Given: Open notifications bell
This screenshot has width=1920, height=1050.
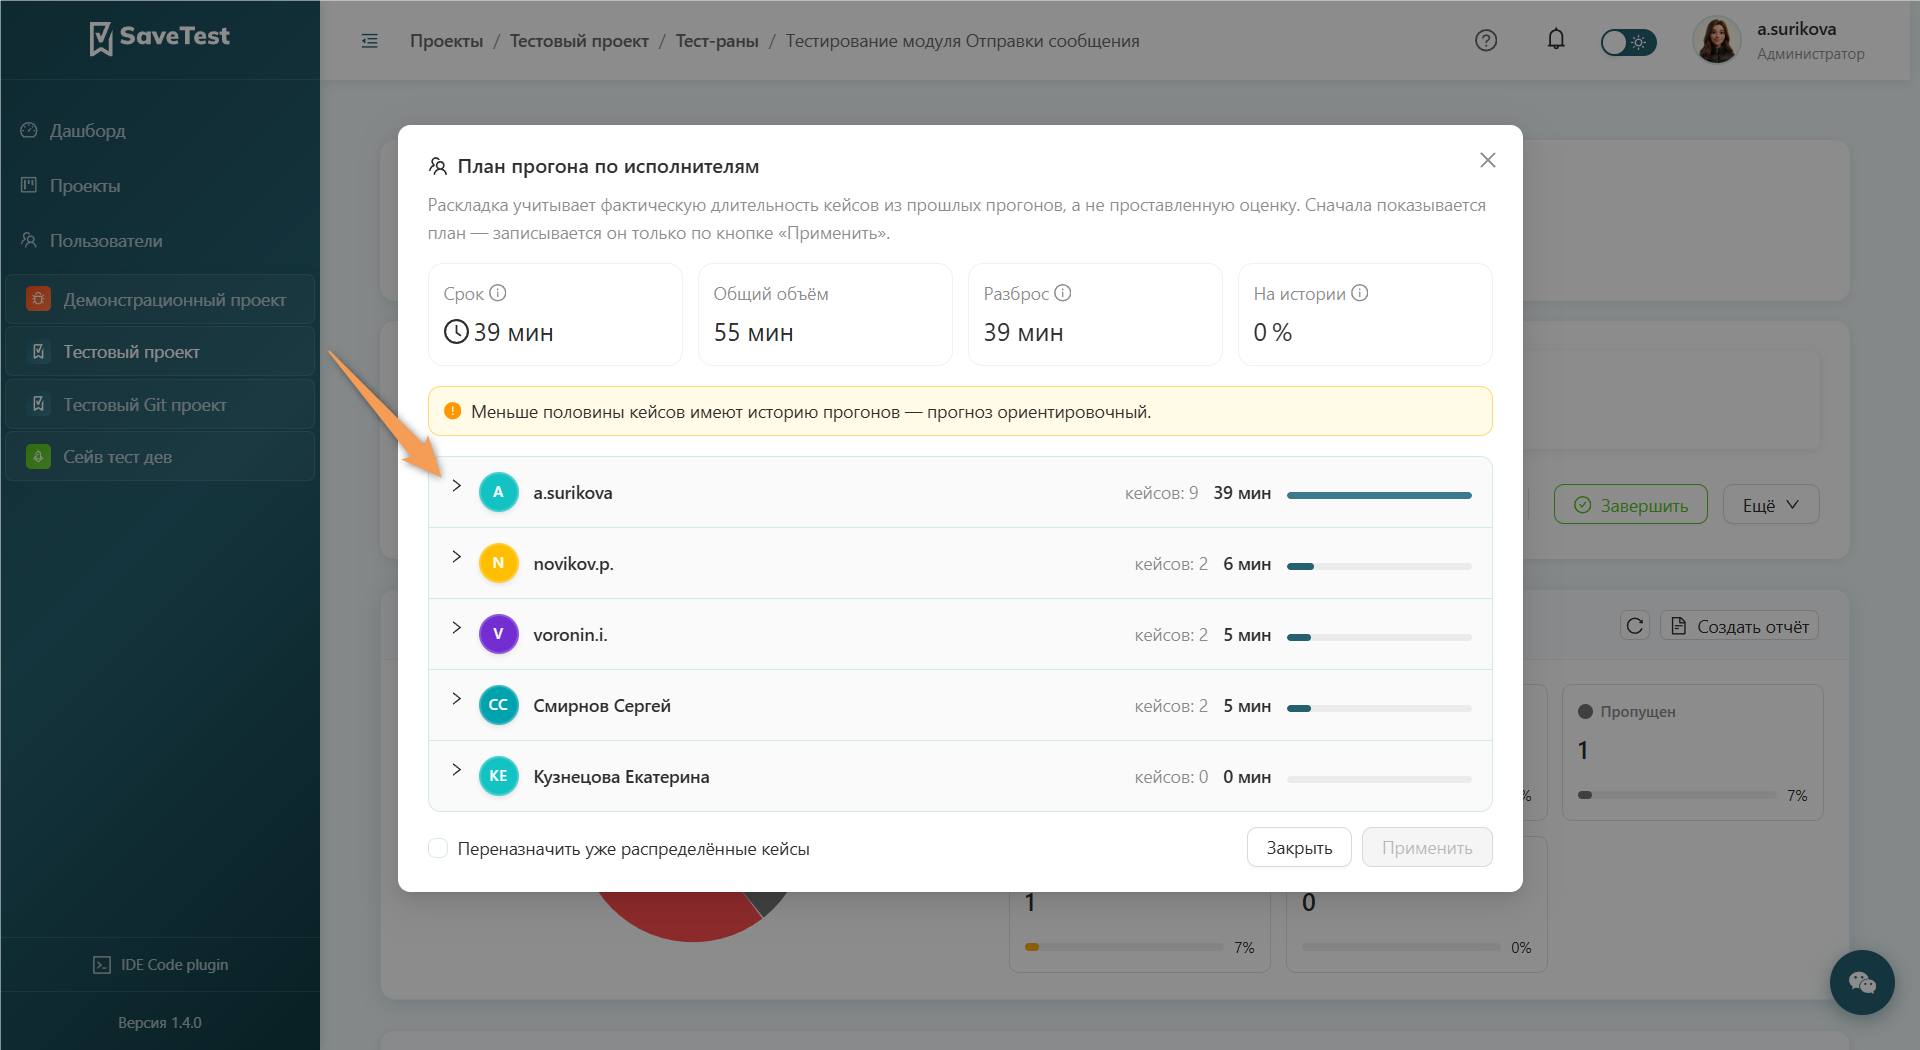Looking at the screenshot, I should coord(1556,40).
